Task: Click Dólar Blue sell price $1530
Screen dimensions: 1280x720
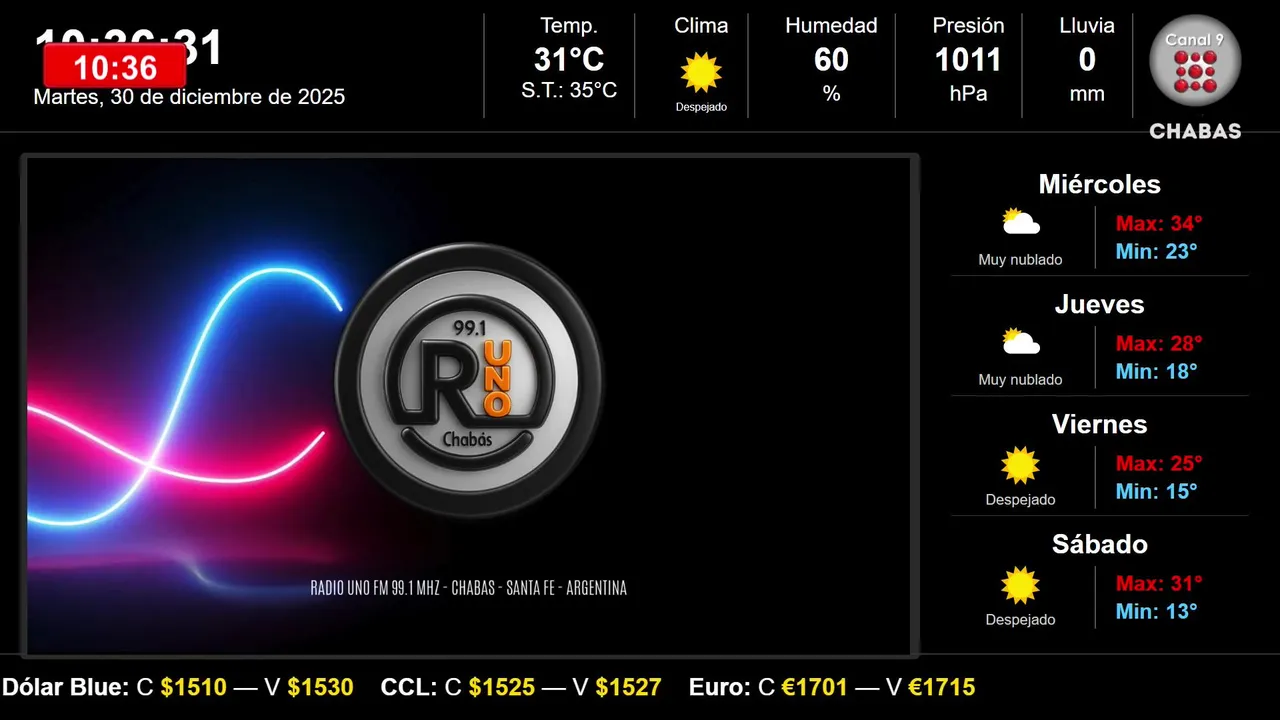Action: coord(321,688)
